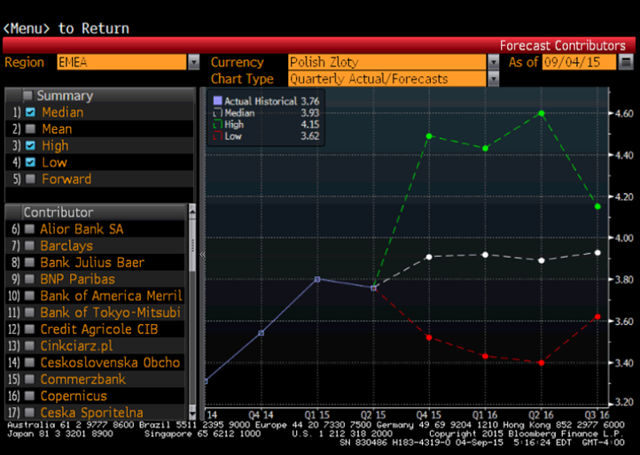Click the Polish Zloty currency field
The width and height of the screenshot is (640, 455).
point(387,62)
